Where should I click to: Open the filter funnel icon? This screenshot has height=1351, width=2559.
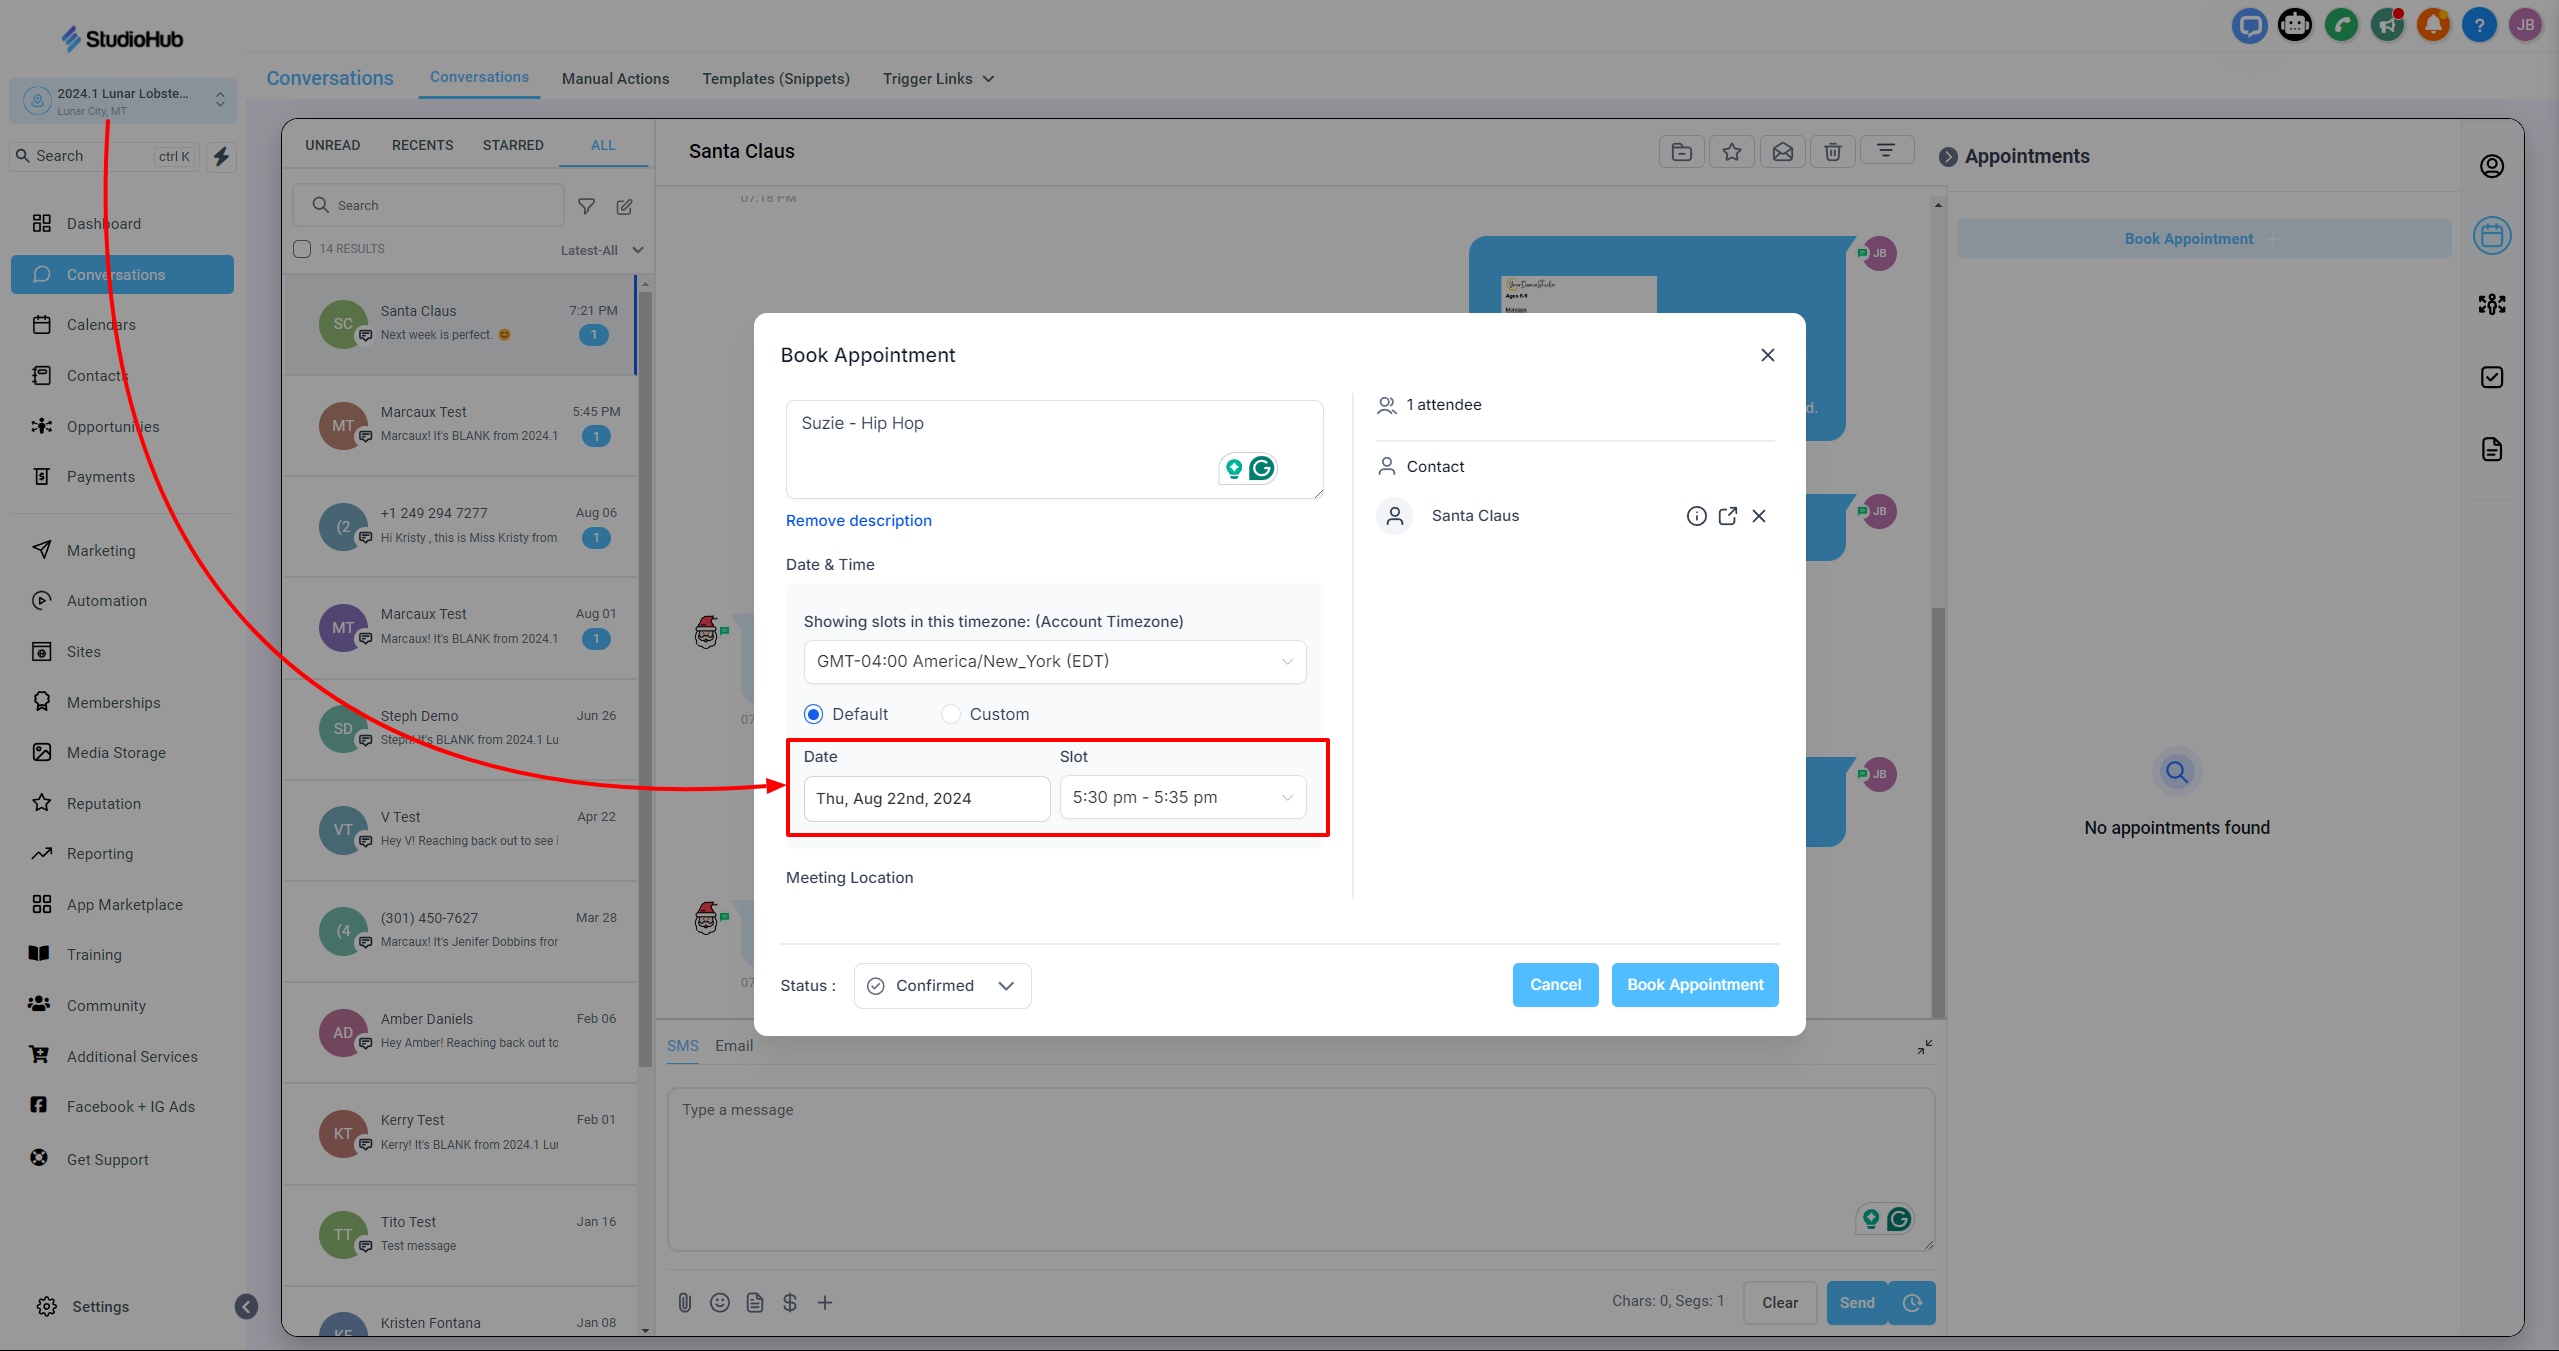pos(587,206)
